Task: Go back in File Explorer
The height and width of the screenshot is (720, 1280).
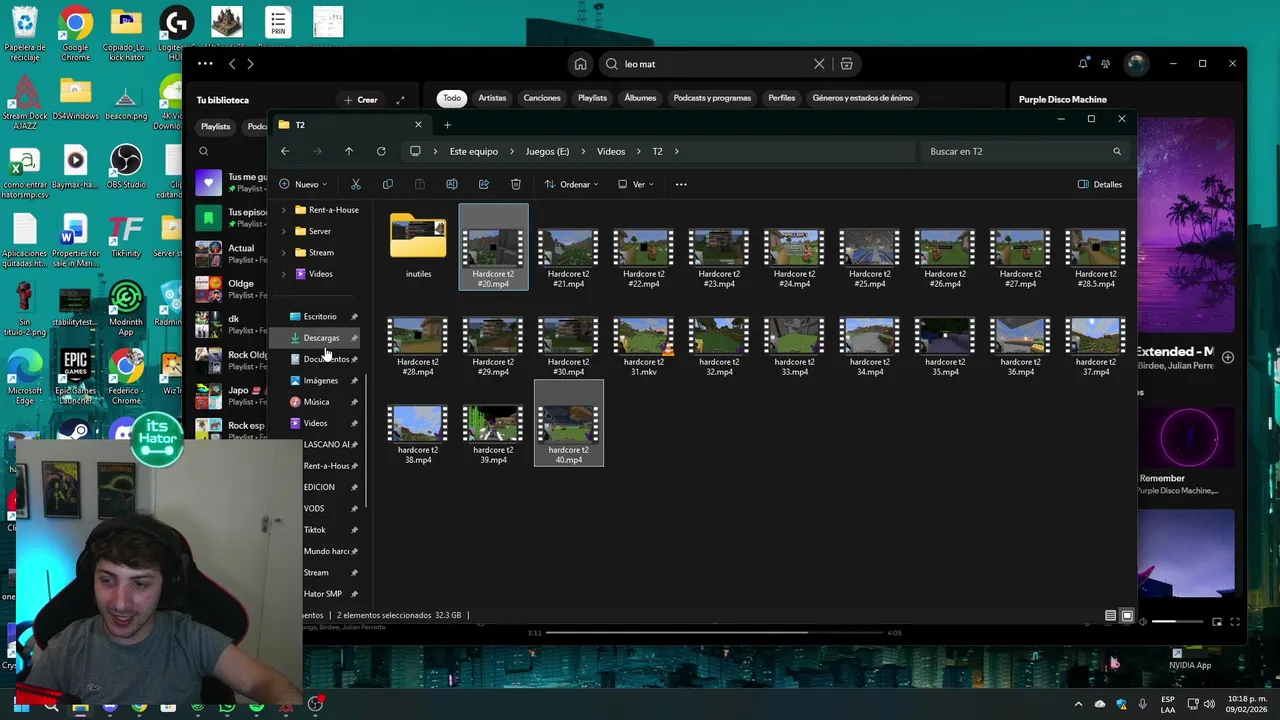Action: 285,151
